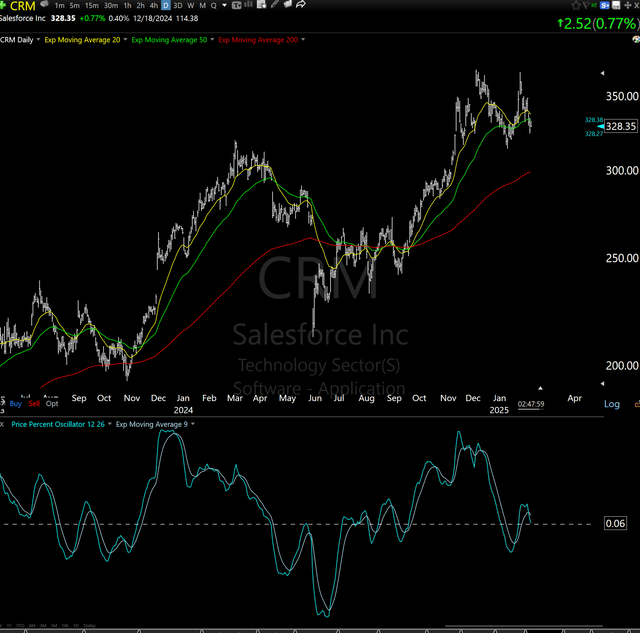Click the Tc chart template icon
The width and height of the screenshot is (640, 633).
pos(236,5)
